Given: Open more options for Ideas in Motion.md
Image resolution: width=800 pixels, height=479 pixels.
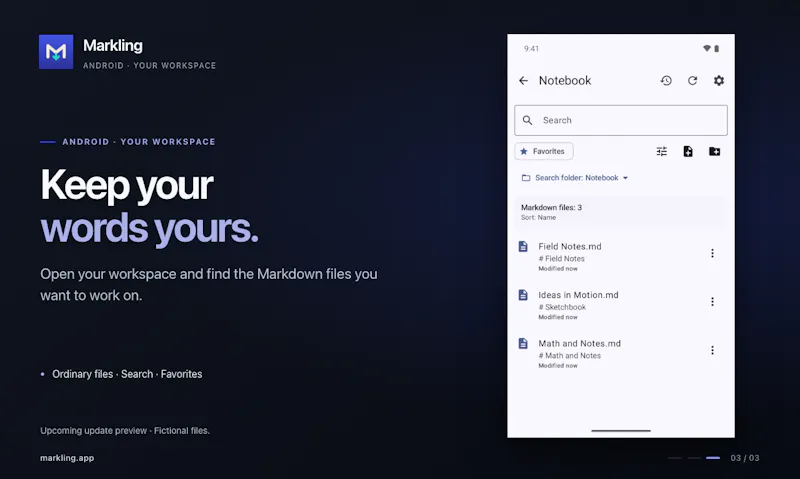Looking at the screenshot, I should 712,302.
